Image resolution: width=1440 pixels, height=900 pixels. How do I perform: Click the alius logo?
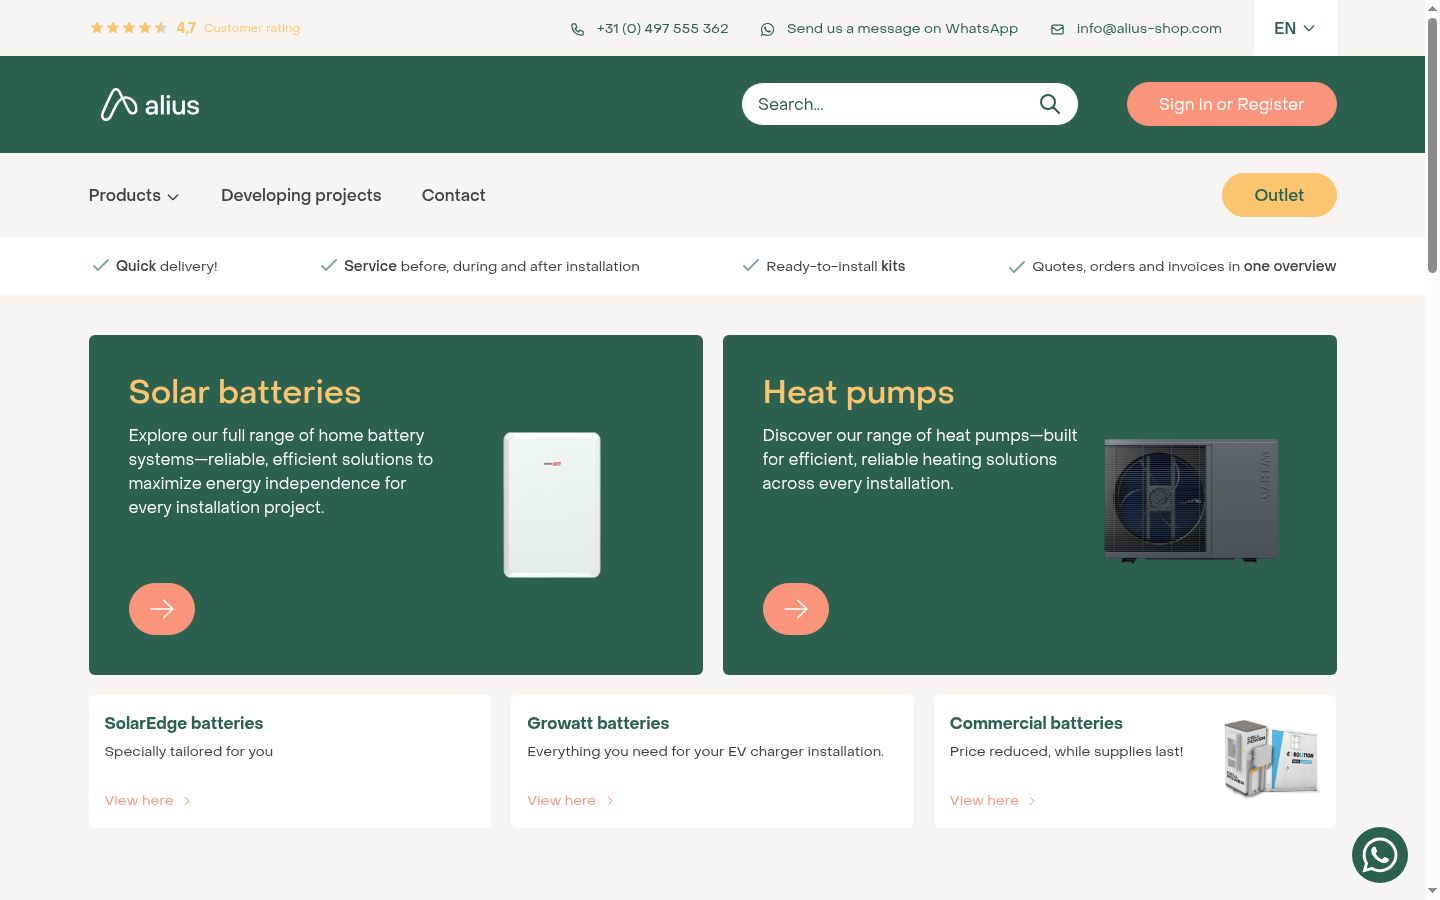(x=150, y=104)
